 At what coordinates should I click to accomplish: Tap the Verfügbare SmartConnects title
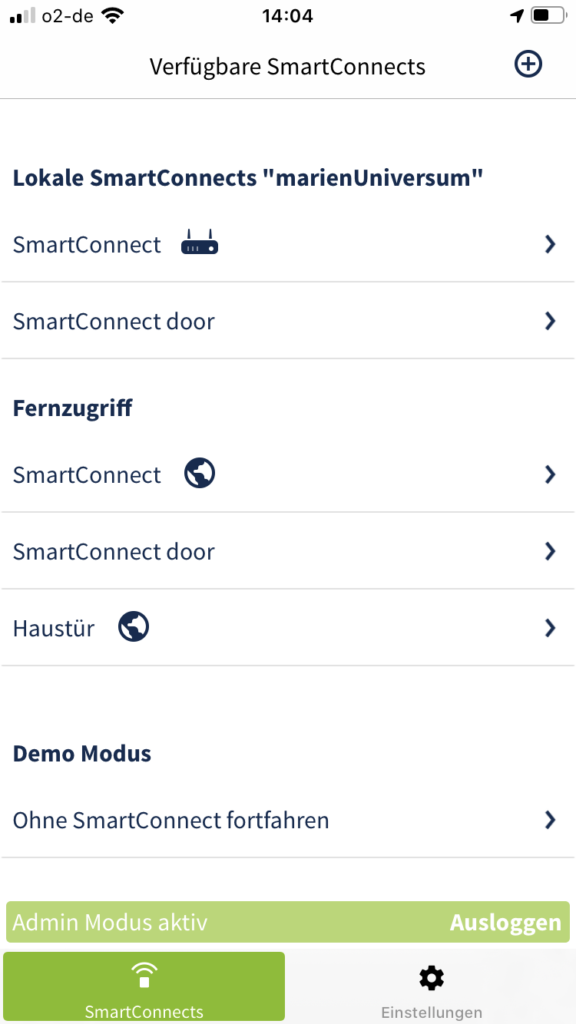click(287, 67)
